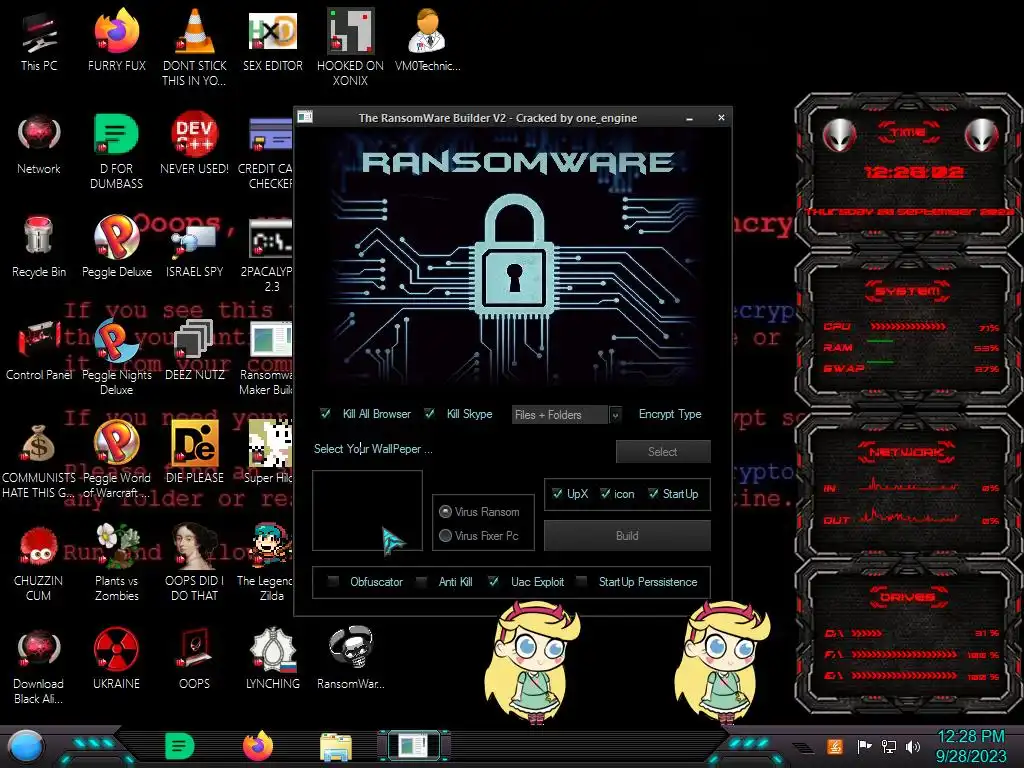
Task: Open the Peggle Deluxe desktop icon
Action: [116, 247]
